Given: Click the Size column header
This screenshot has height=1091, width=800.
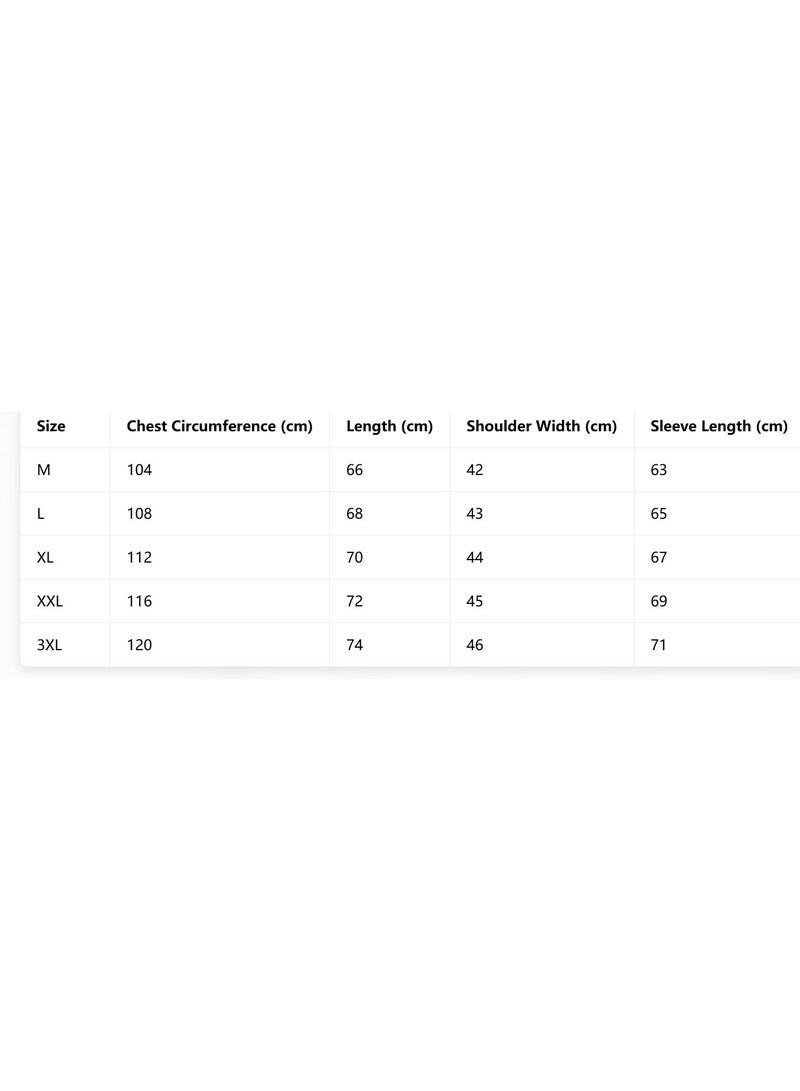Looking at the screenshot, I should (51, 426).
